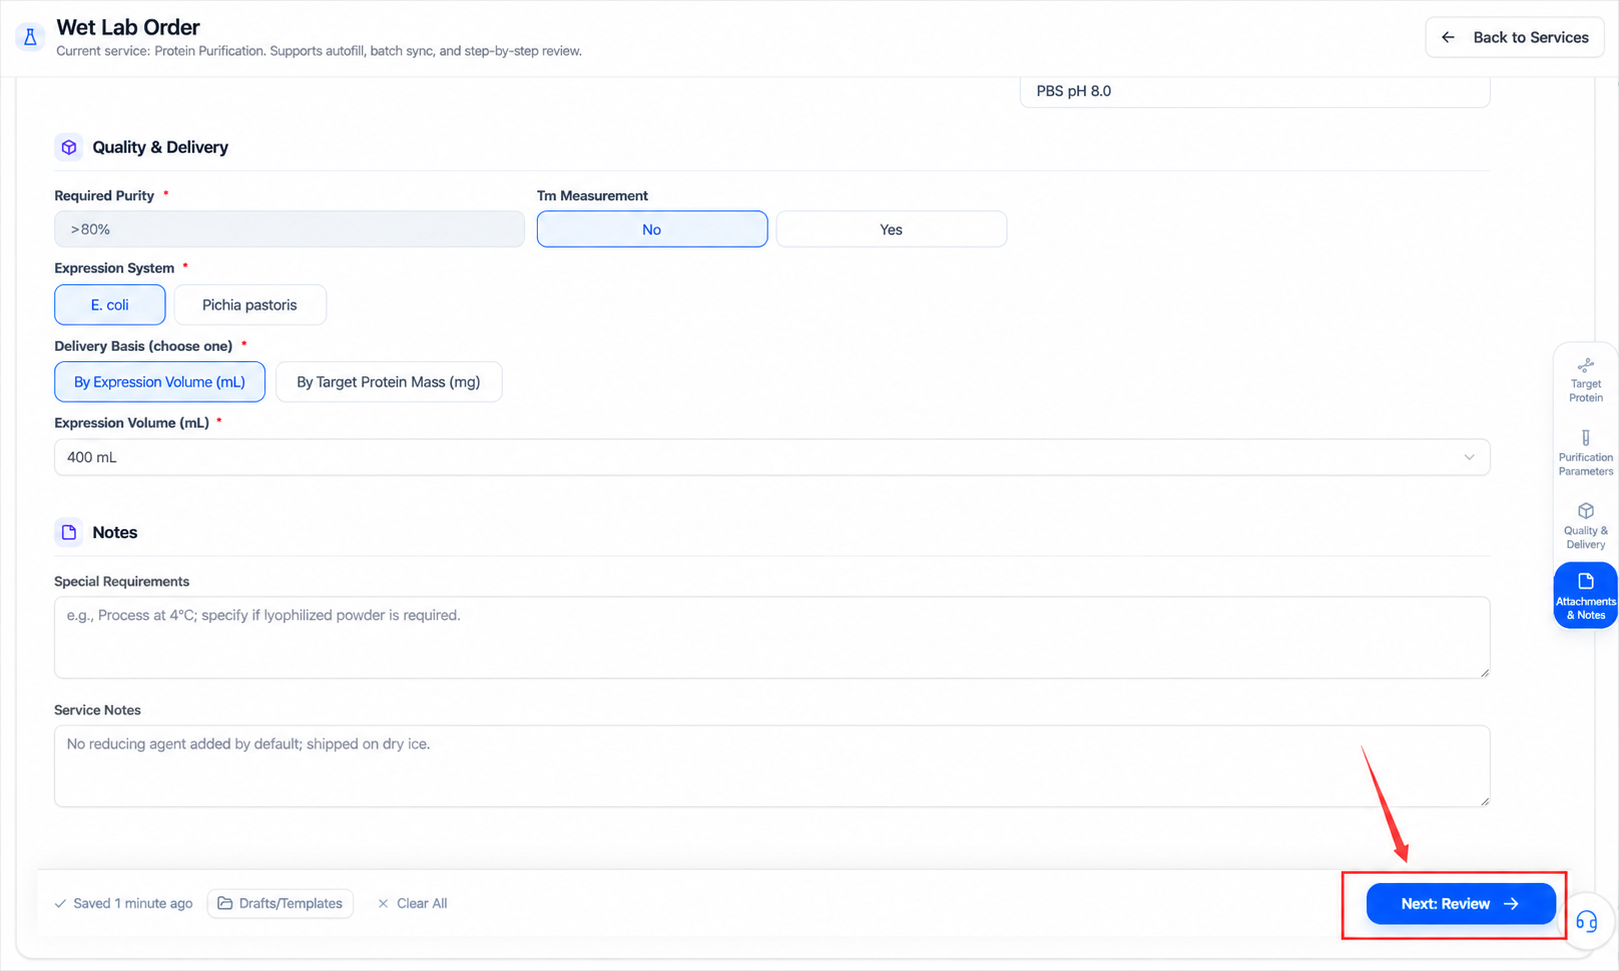Click the flask icon beside Wet Lab Order

click(x=30, y=37)
